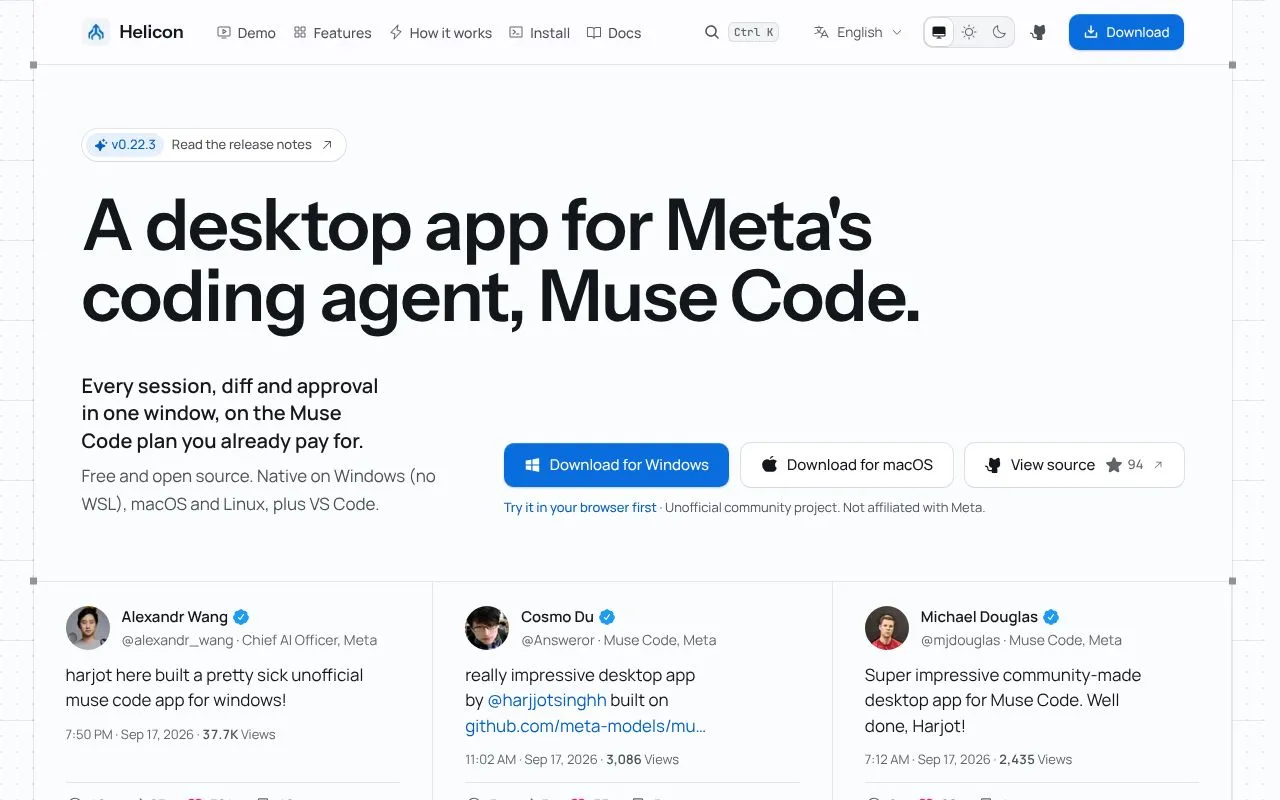
Task: Open the github.com/meta-models link in tweet
Action: tap(585, 726)
